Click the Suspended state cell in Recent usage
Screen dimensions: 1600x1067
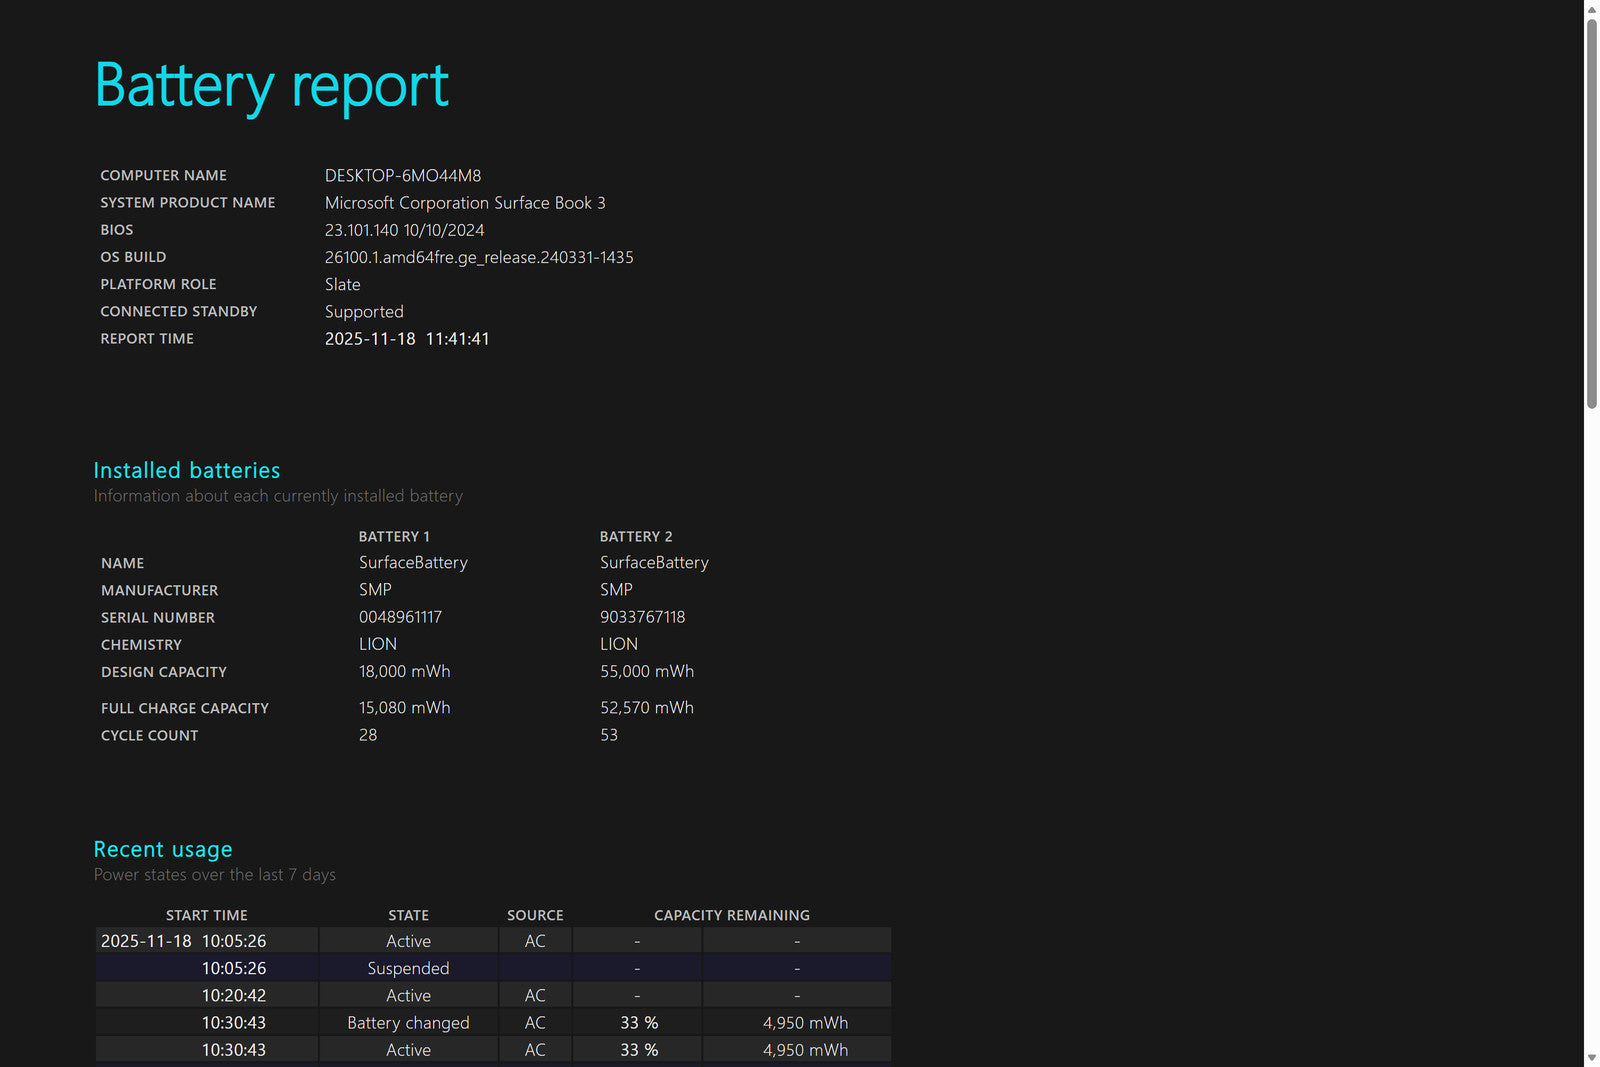408,968
